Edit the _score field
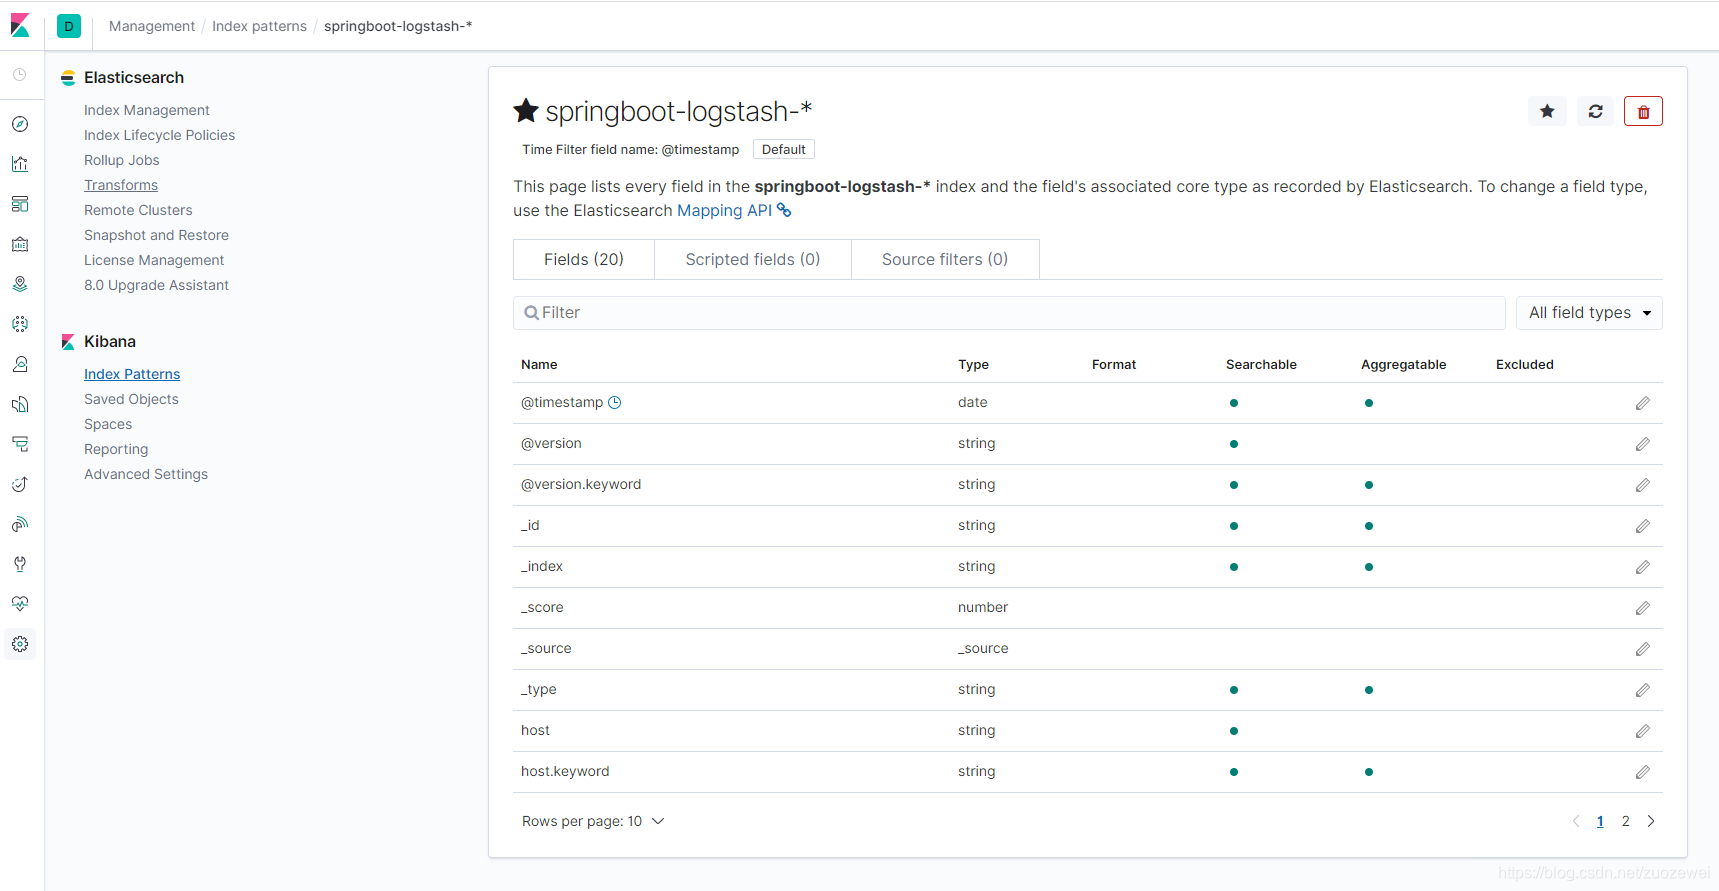The width and height of the screenshot is (1719, 891). [x=1642, y=608]
